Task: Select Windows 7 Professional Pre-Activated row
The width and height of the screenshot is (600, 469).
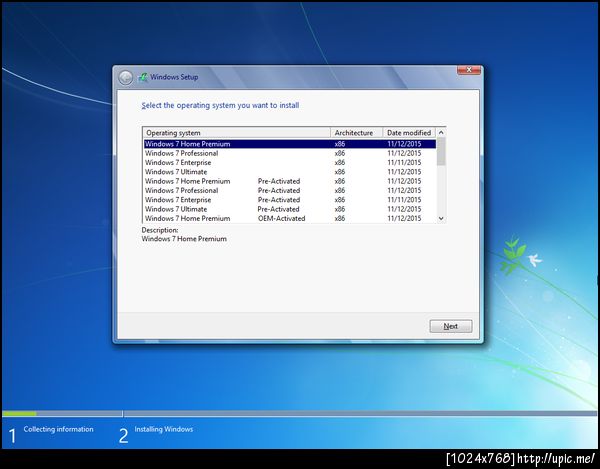Action: (x=290, y=191)
